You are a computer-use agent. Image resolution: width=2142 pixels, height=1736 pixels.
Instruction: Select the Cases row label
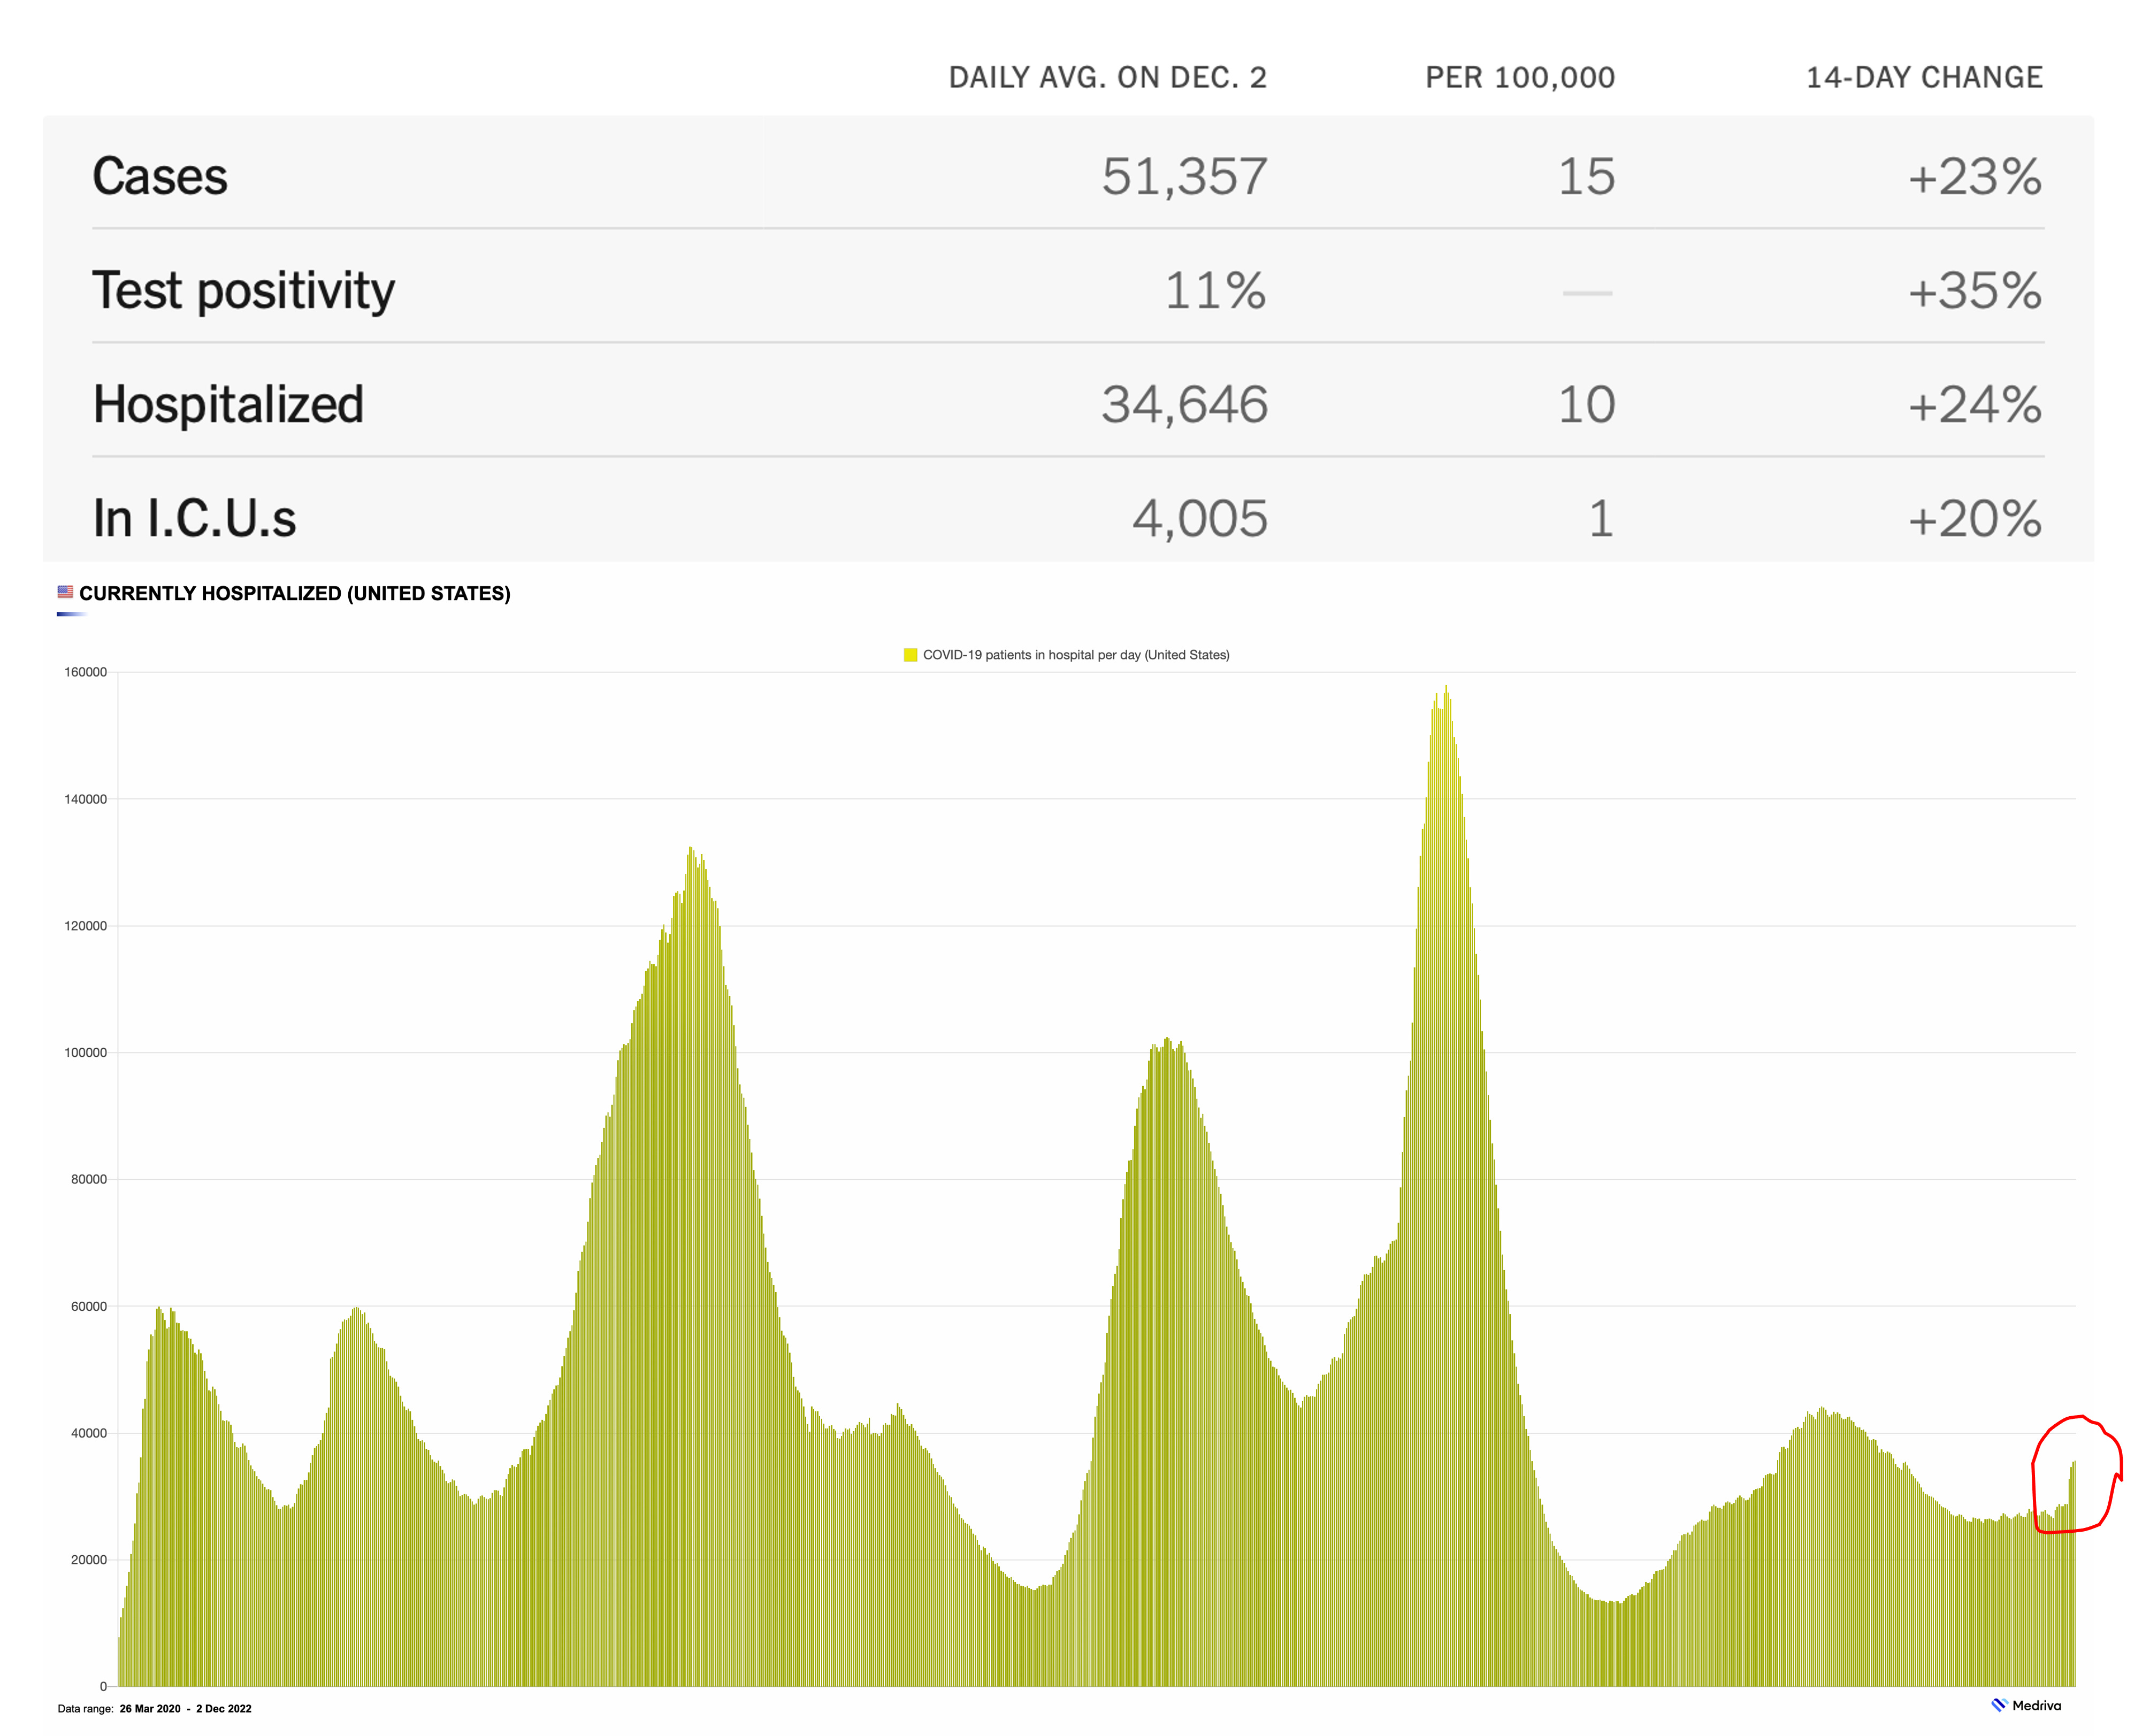(x=160, y=176)
